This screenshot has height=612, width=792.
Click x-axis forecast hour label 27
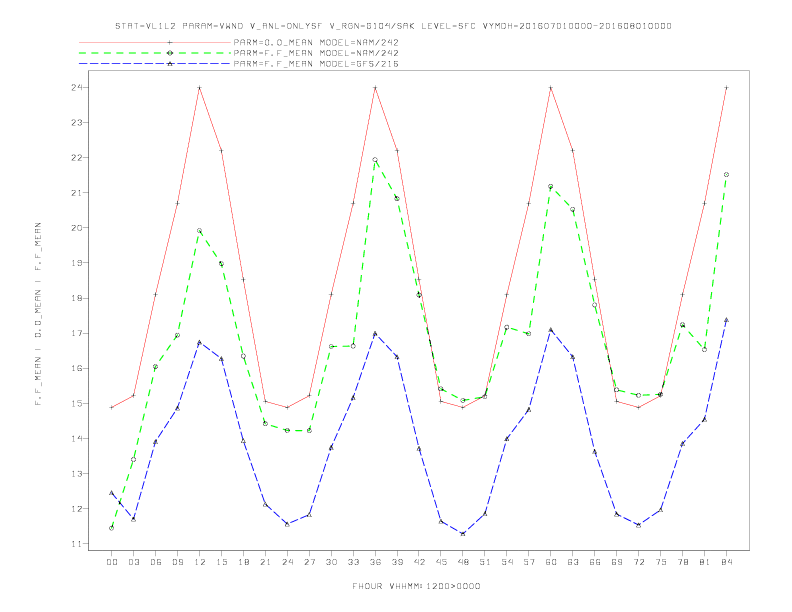click(x=309, y=562)
